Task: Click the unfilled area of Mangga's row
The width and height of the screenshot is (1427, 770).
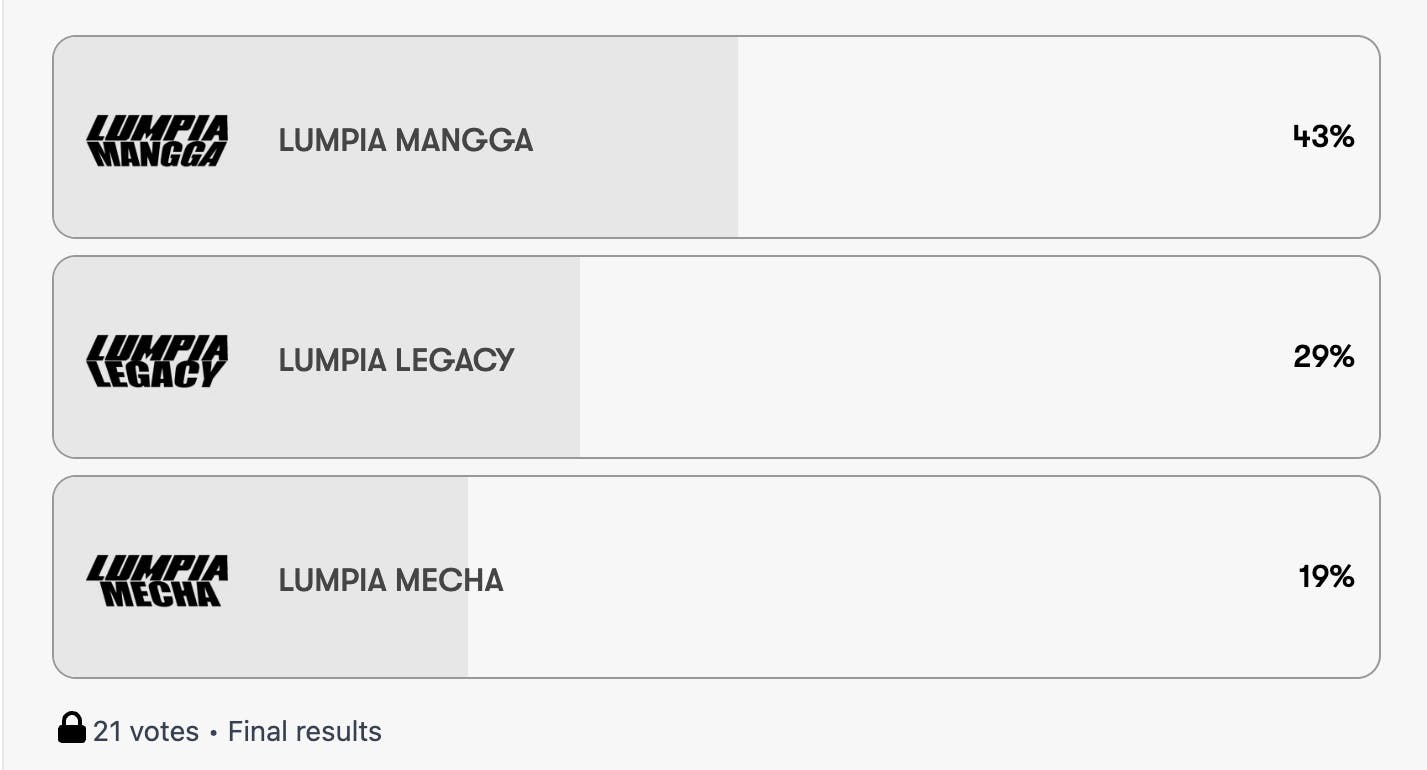Action: (x=1000, y=138)
